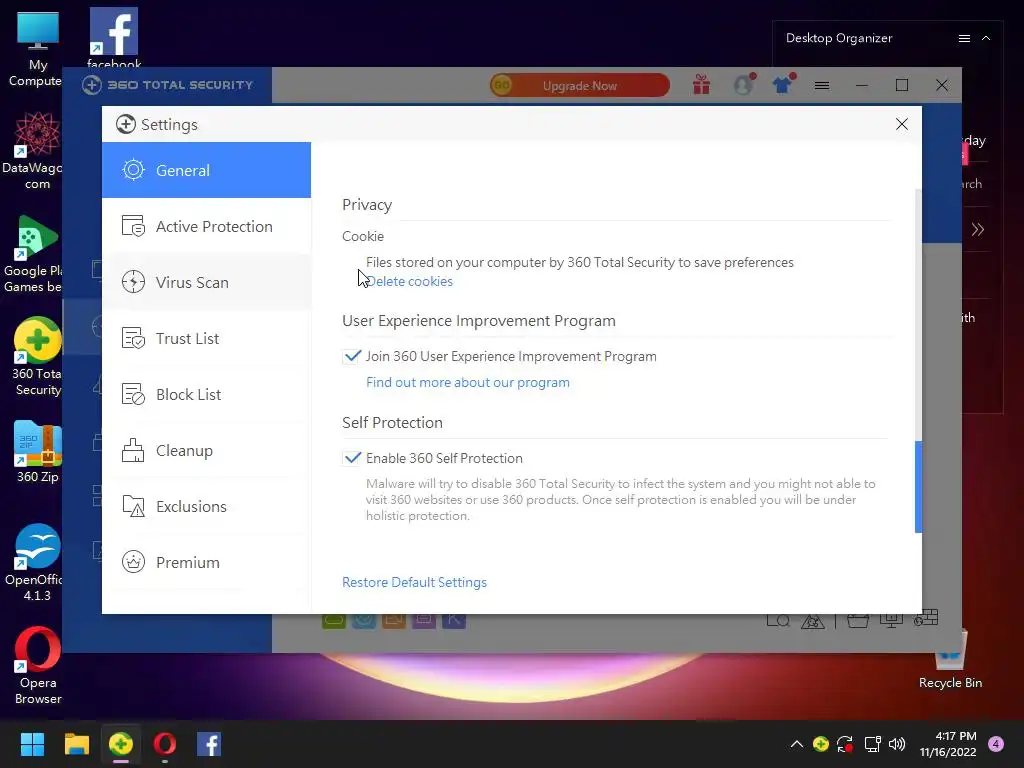Click the Active Protection window icon
Image resolution: width=1024 pixels, height=768 pixels.
pos(133,227)
